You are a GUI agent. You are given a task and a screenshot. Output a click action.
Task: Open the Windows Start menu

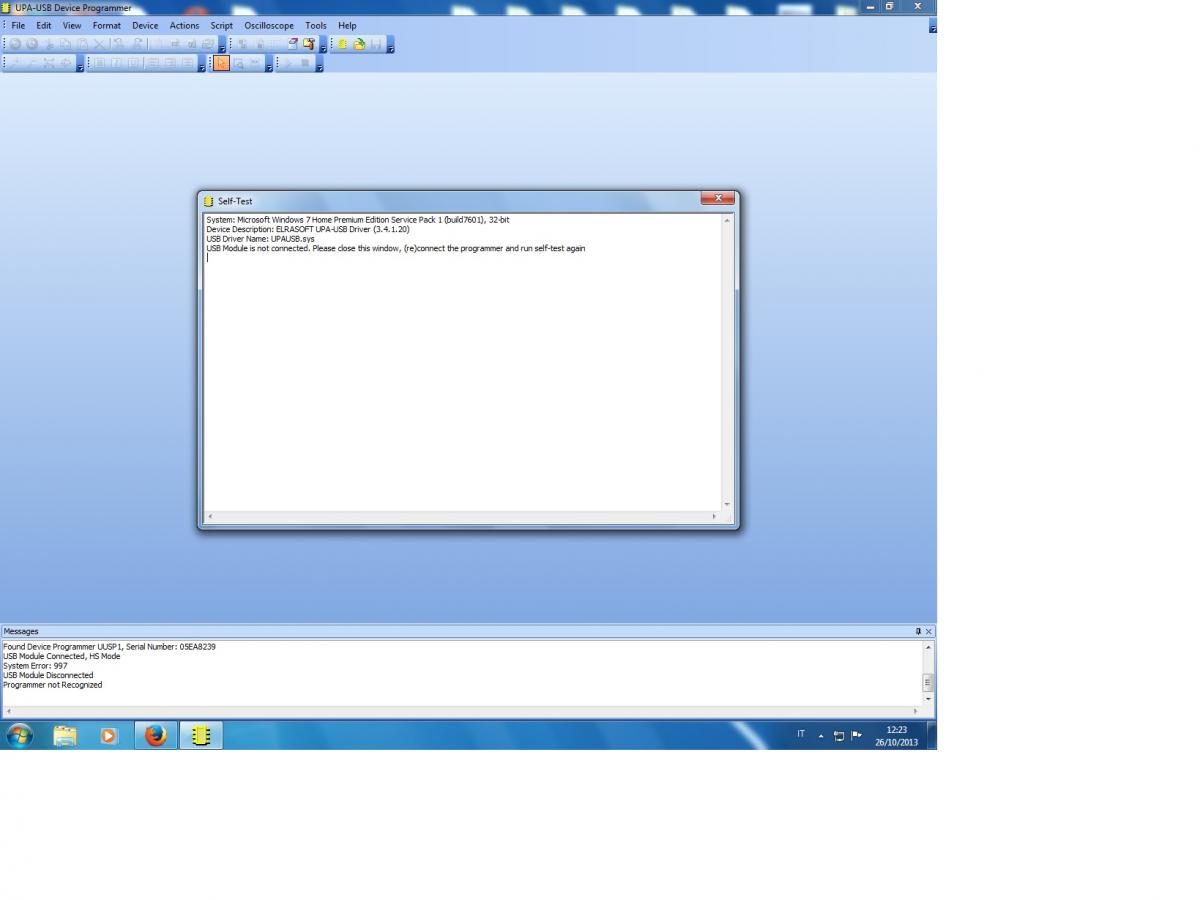pyautogui.click(x=19, y=736)
